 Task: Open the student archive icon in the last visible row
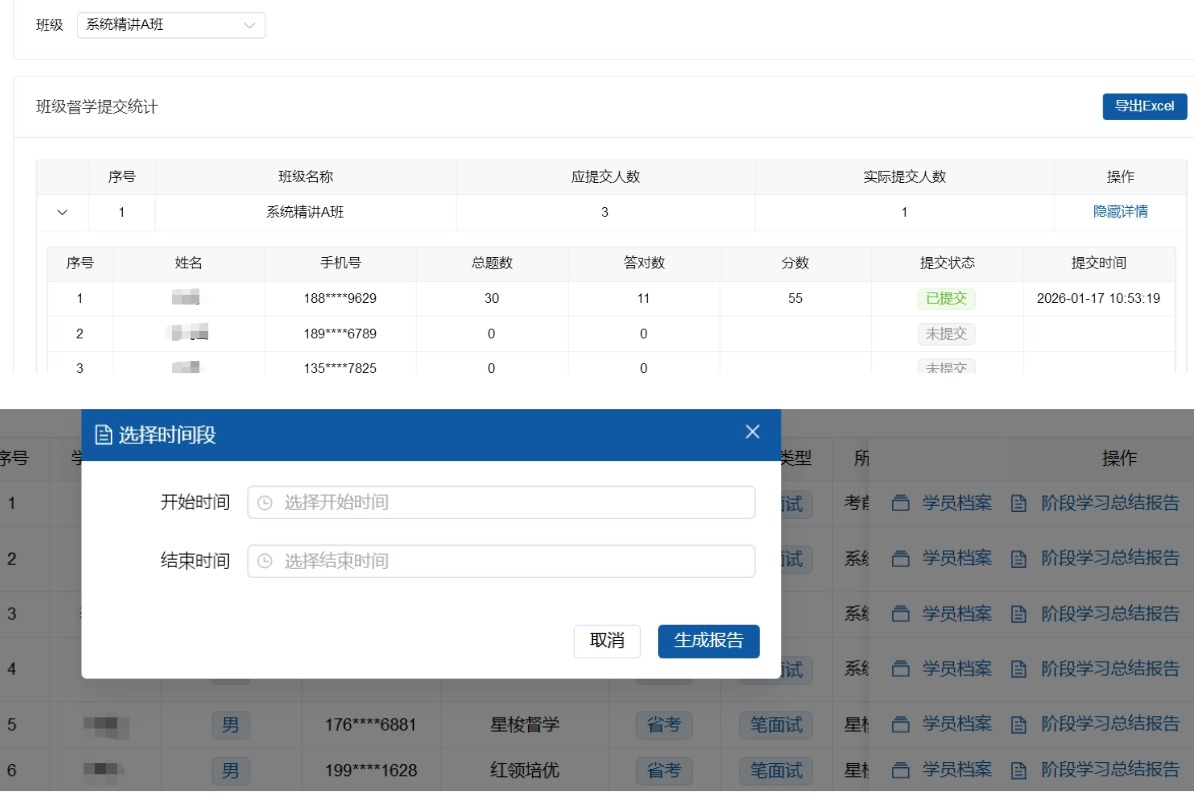901,770
